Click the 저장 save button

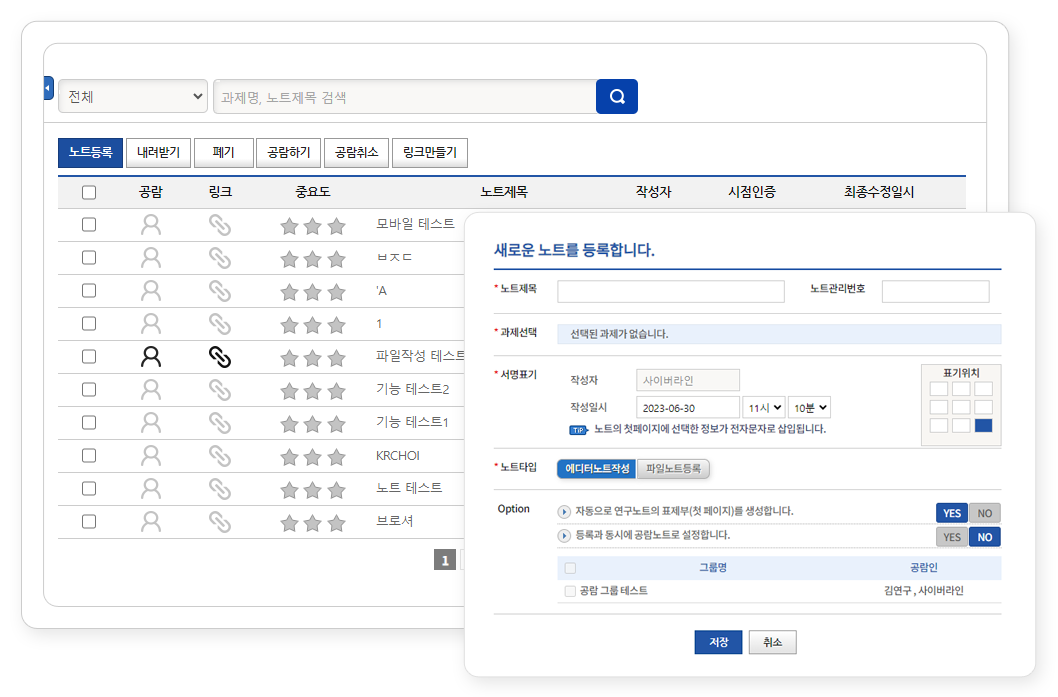tap(718, 642)
